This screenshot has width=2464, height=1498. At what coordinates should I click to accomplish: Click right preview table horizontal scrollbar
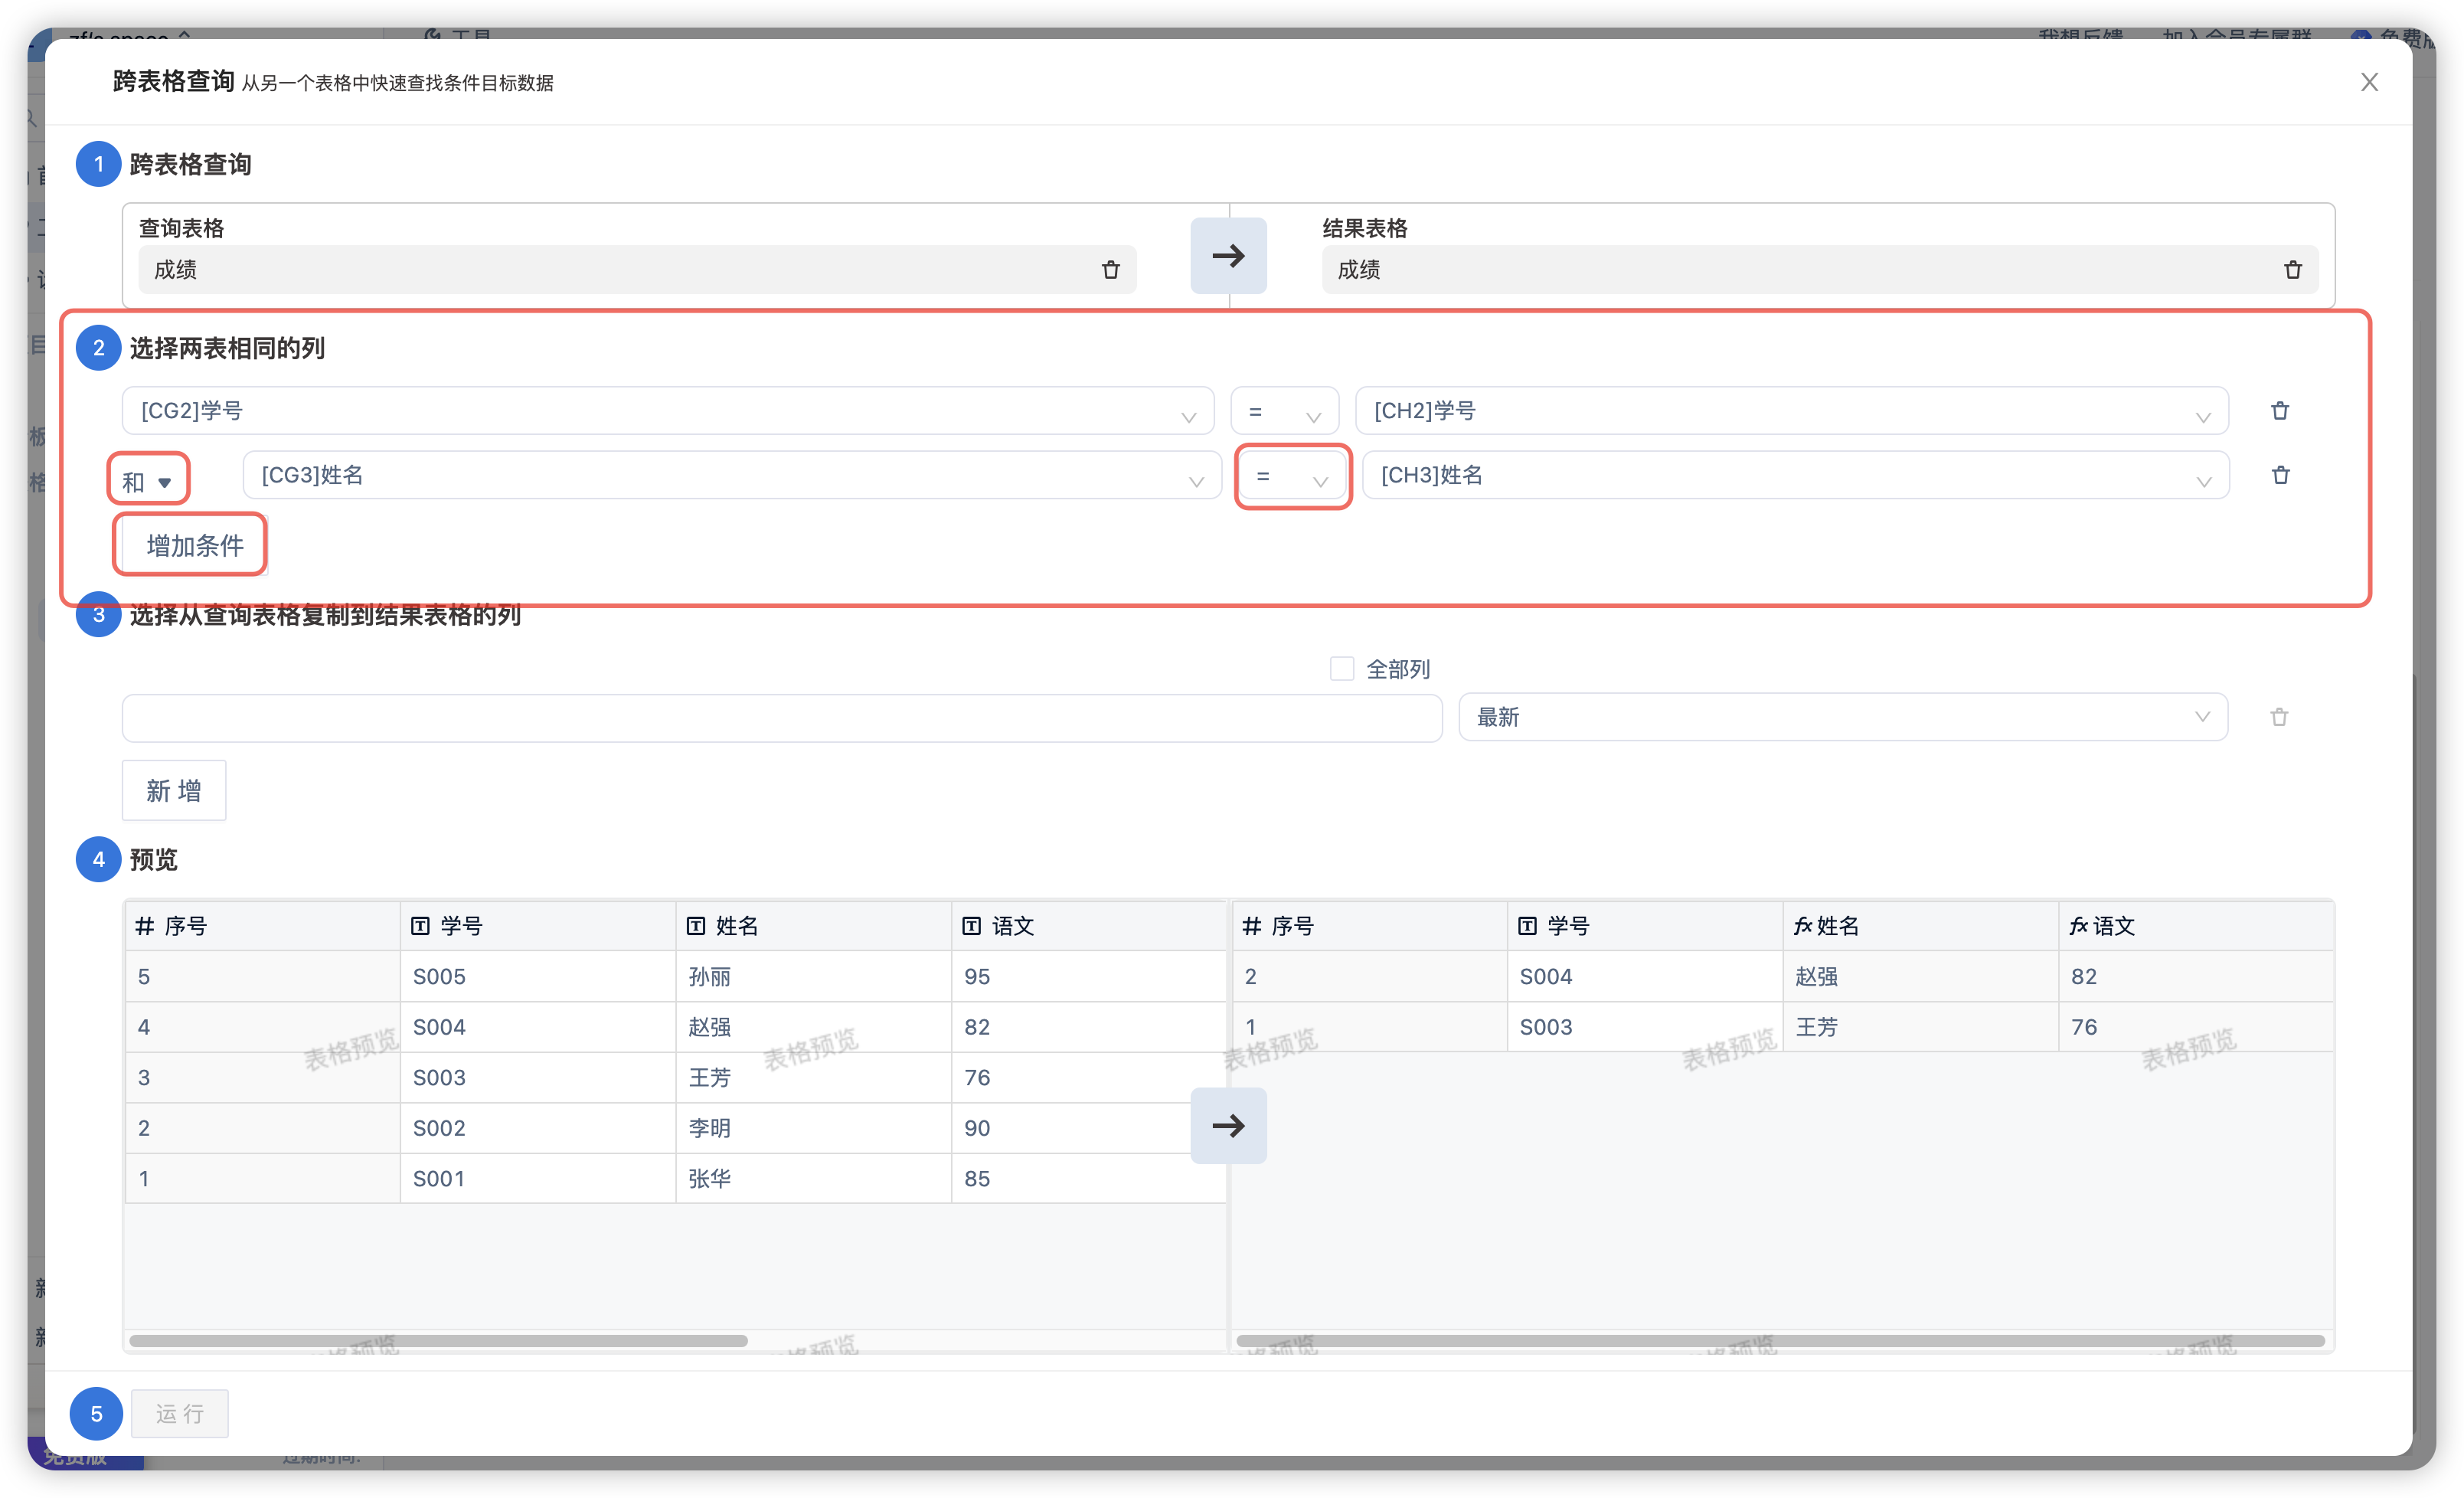[1780, 1341]
